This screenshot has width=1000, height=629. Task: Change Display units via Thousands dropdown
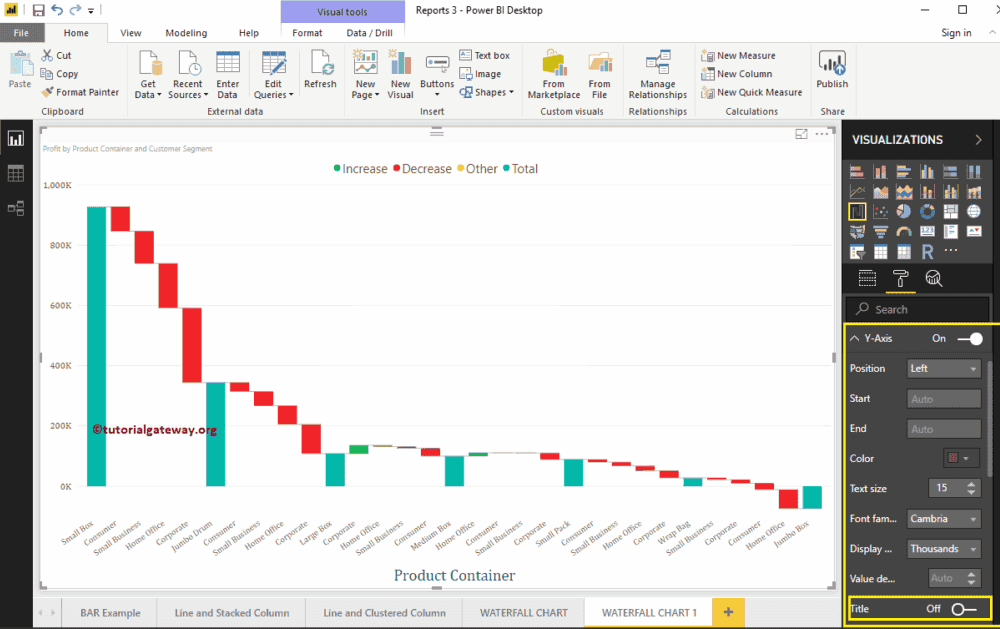click(x=943, y=548)
